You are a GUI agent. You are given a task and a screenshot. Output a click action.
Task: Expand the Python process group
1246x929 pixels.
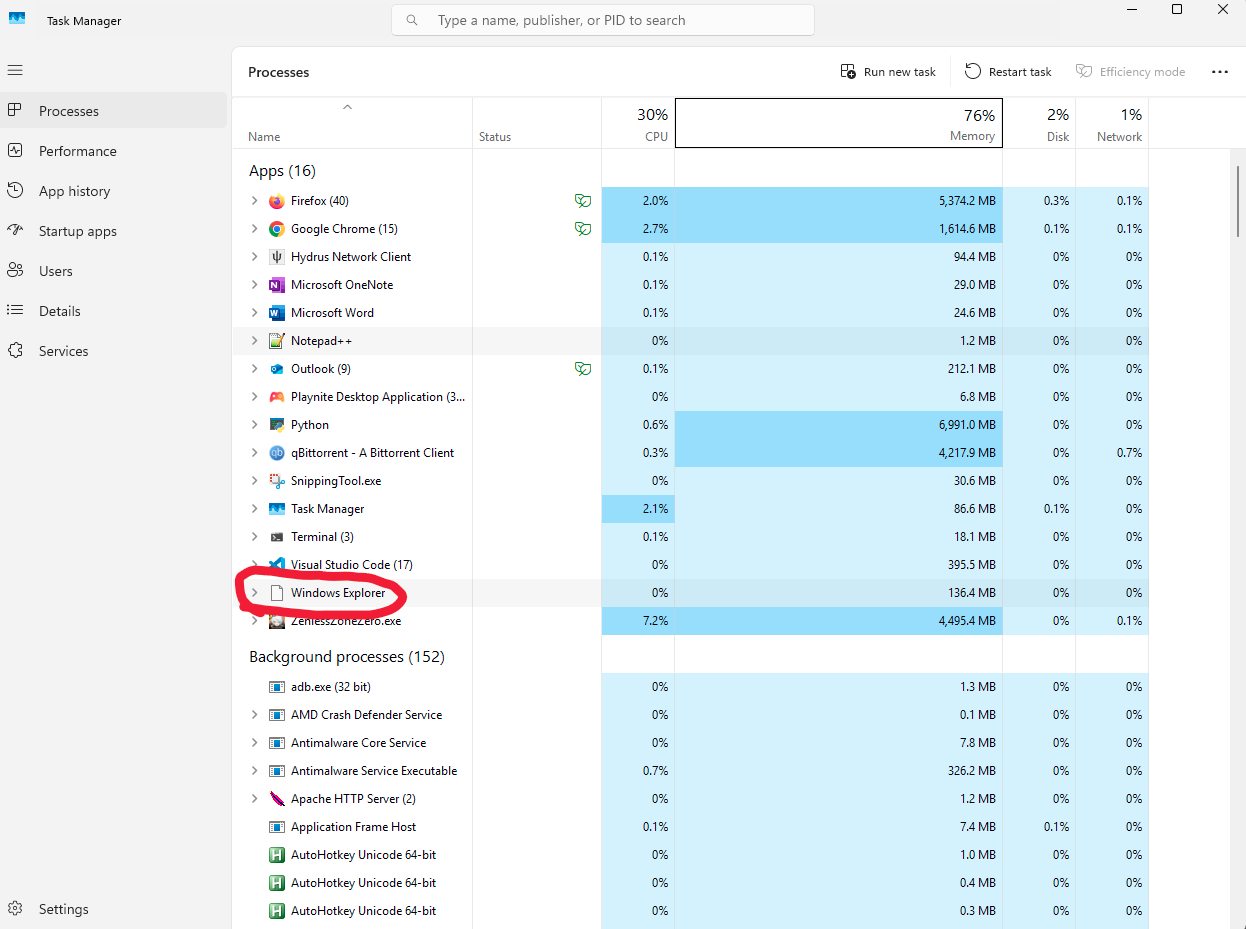click(x=254, y=425)
